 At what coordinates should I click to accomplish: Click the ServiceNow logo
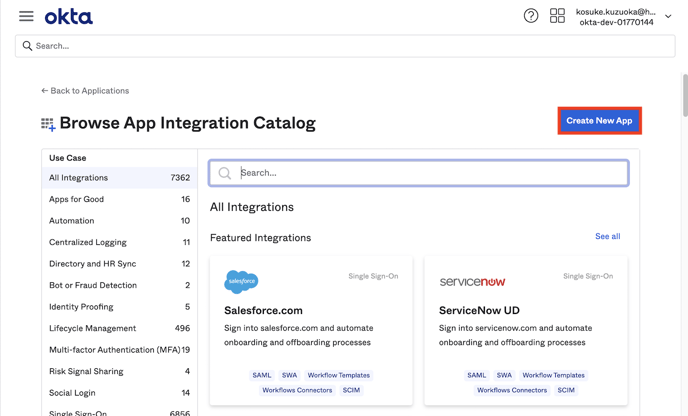(x=472, y=282)
